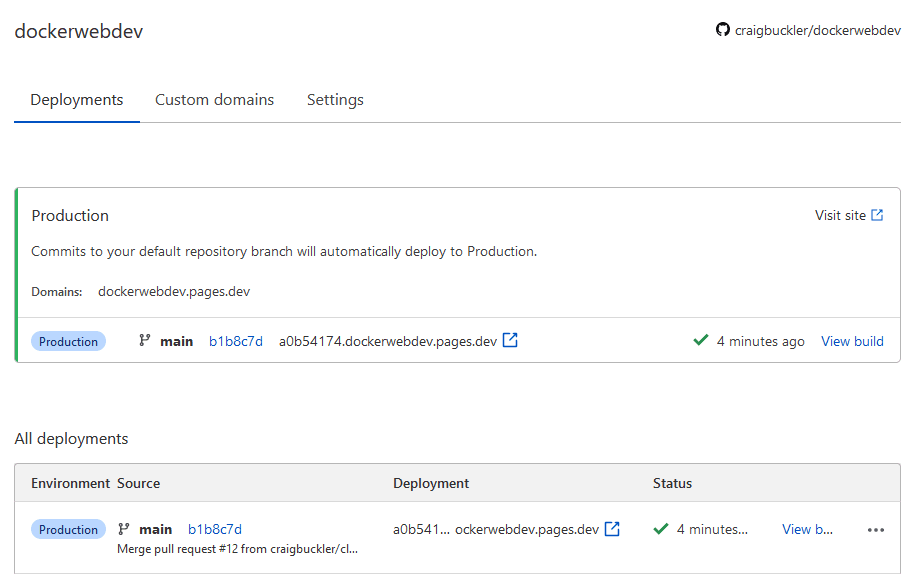Click the truncated View build link in the table row
The height and width of the screenshot is (584, 914).
pyautogui.click(x=807, y=529)
